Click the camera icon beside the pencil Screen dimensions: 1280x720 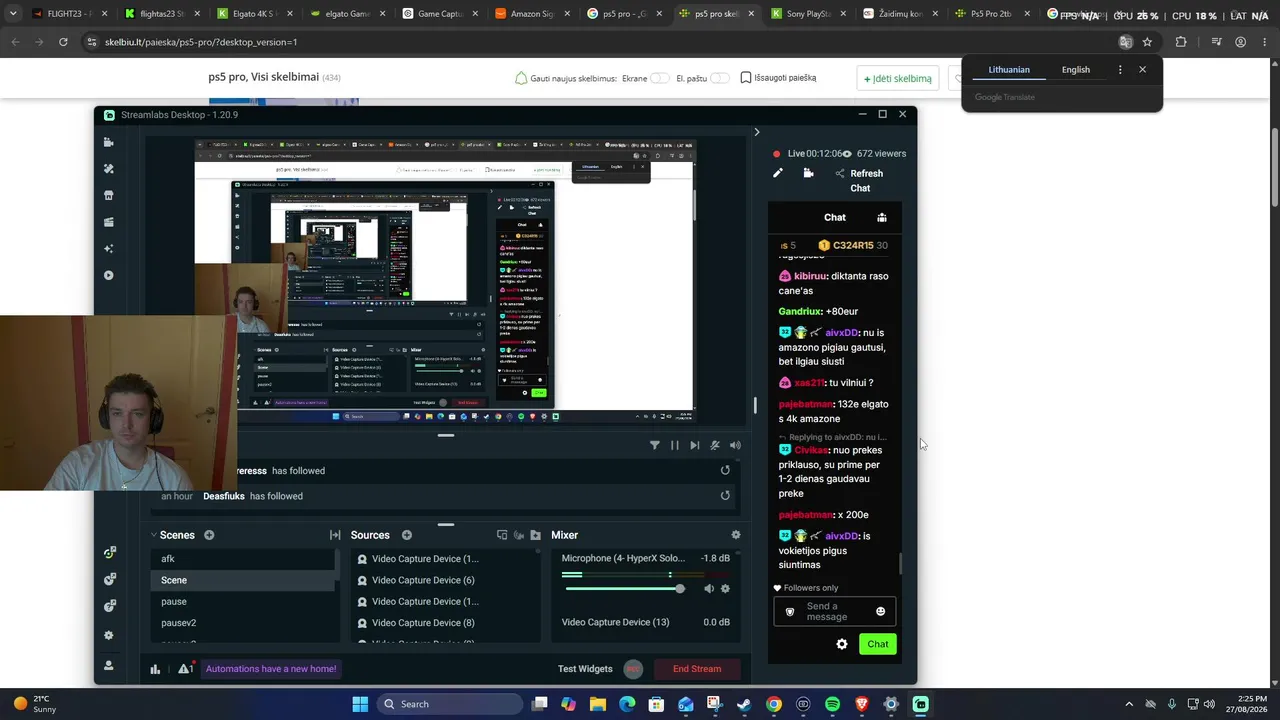[808, 173]
